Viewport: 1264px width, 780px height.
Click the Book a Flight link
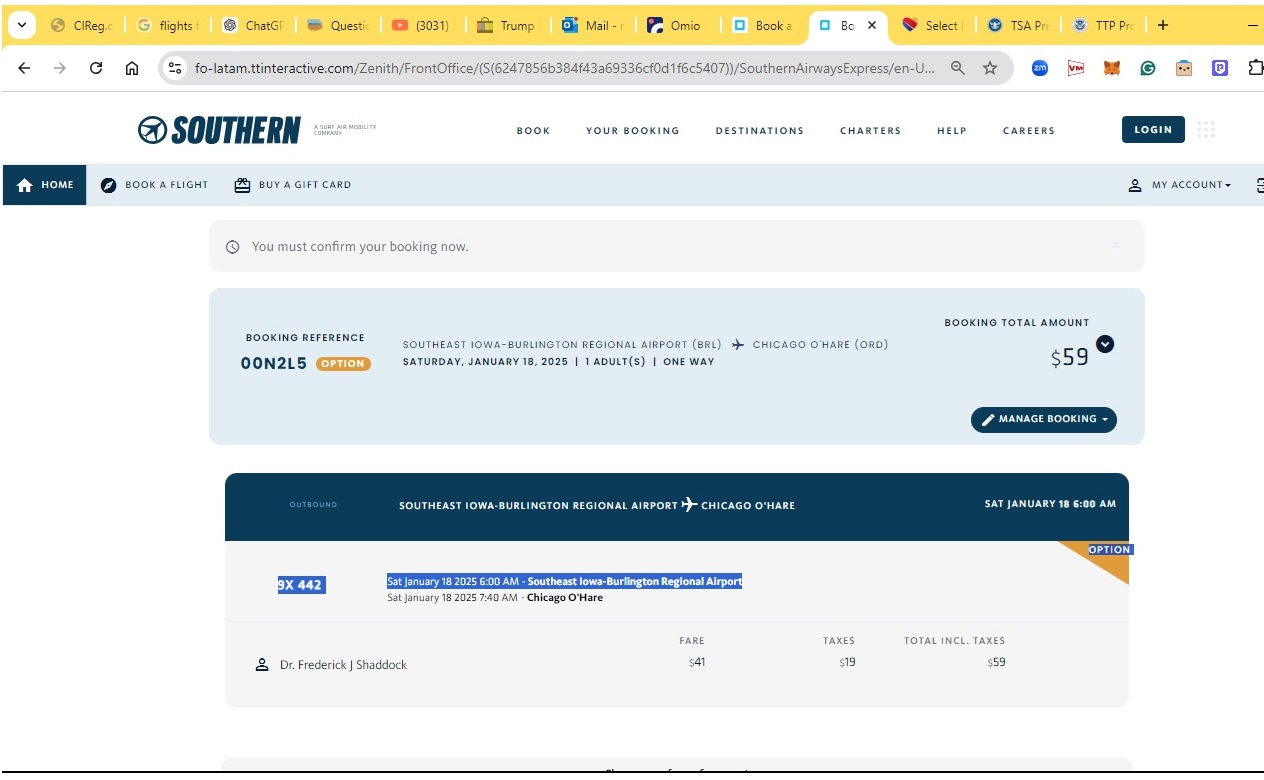tap(154, 185)
